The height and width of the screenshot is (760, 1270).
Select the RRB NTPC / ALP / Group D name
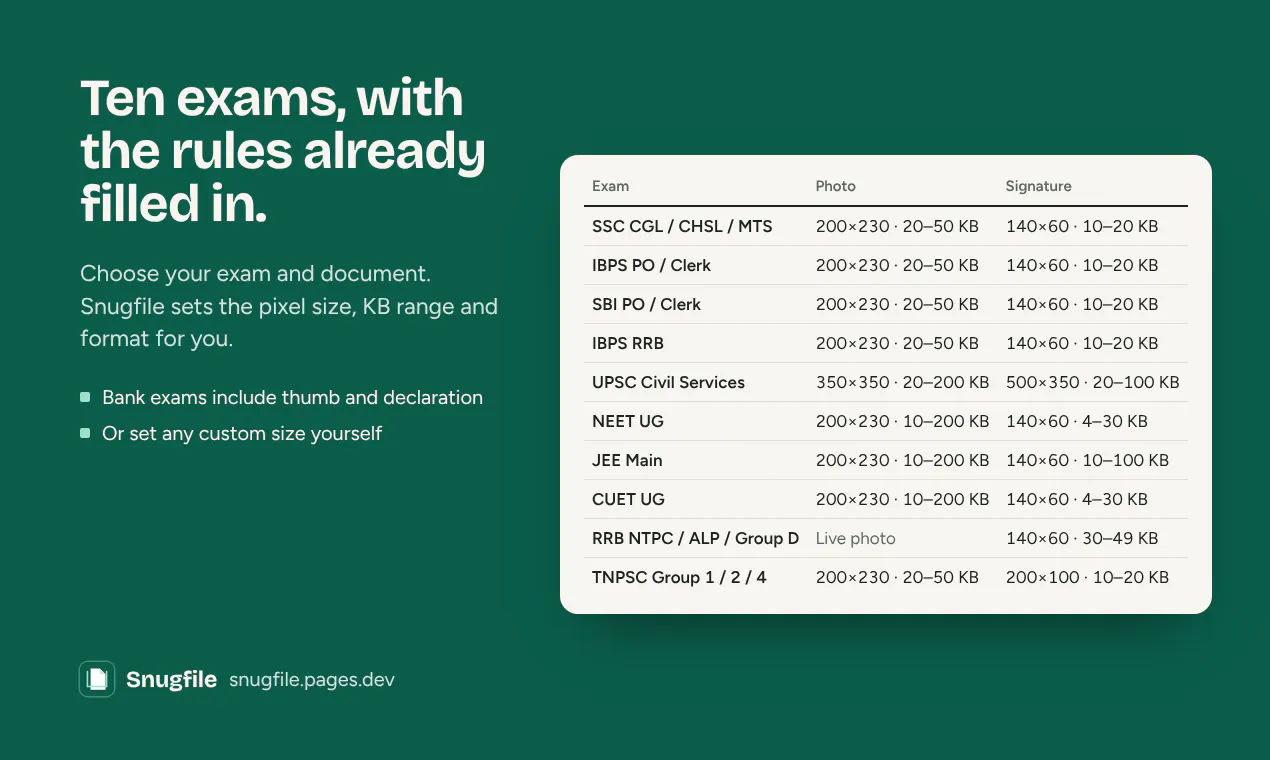[695, 538]
